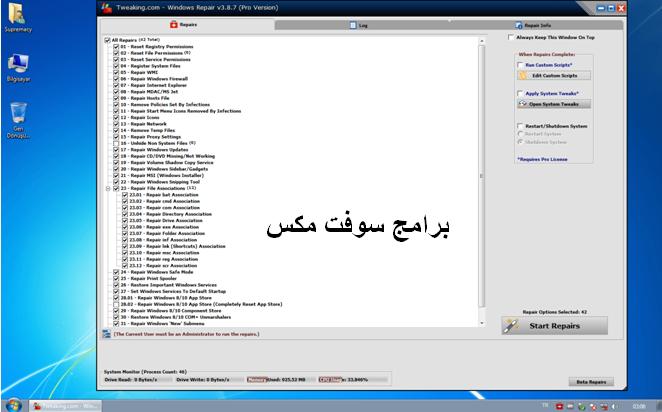The width and height of the screenshot is (662, 412).
Task: Click the repair list vertical scrollbar thumb
Action: tap(482, 176)
